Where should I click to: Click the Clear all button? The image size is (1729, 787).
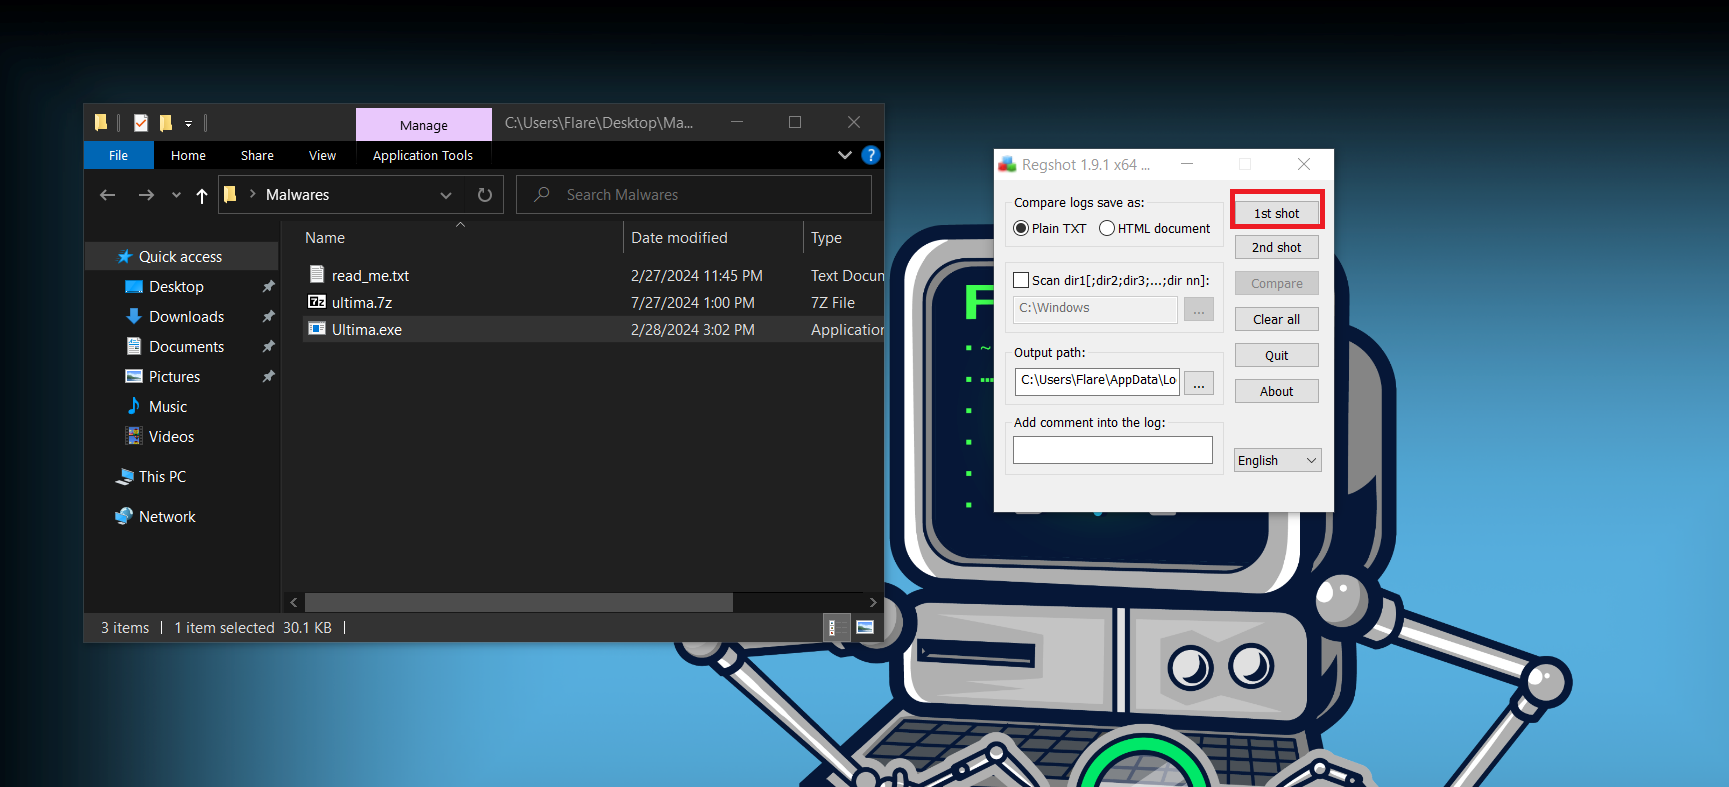tap(1276, 319)
